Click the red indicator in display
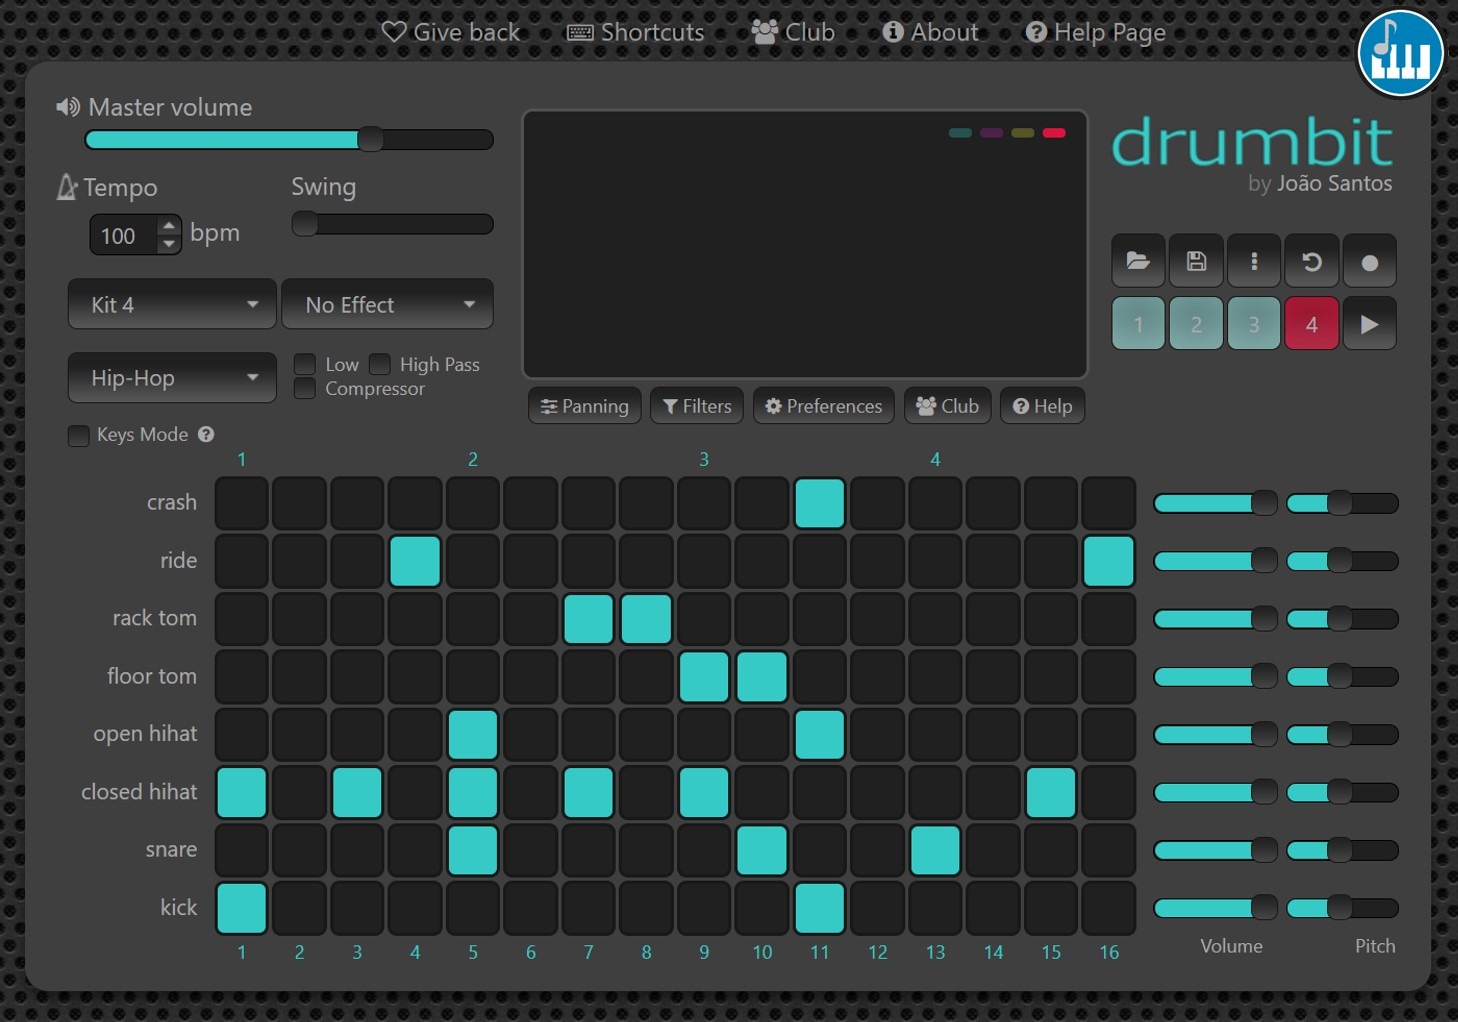1458x1022 pixels. coord(1054,133)
